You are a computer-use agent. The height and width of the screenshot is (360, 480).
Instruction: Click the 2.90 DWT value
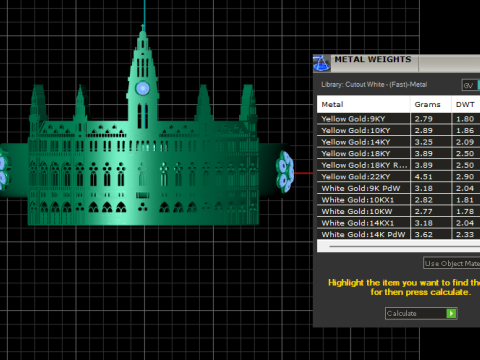coord(465,177)
